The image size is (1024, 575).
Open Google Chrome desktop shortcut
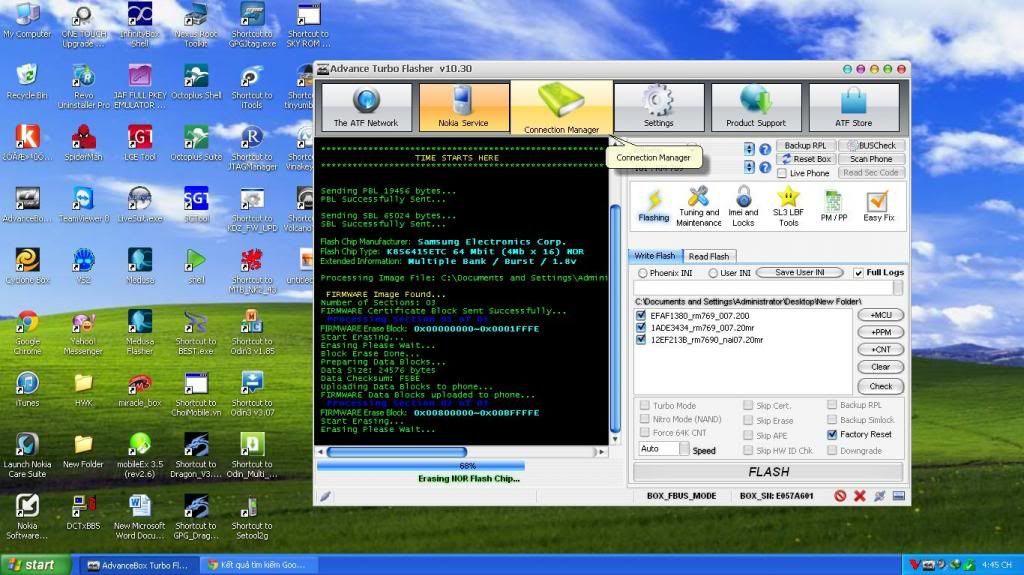(27, 333)
